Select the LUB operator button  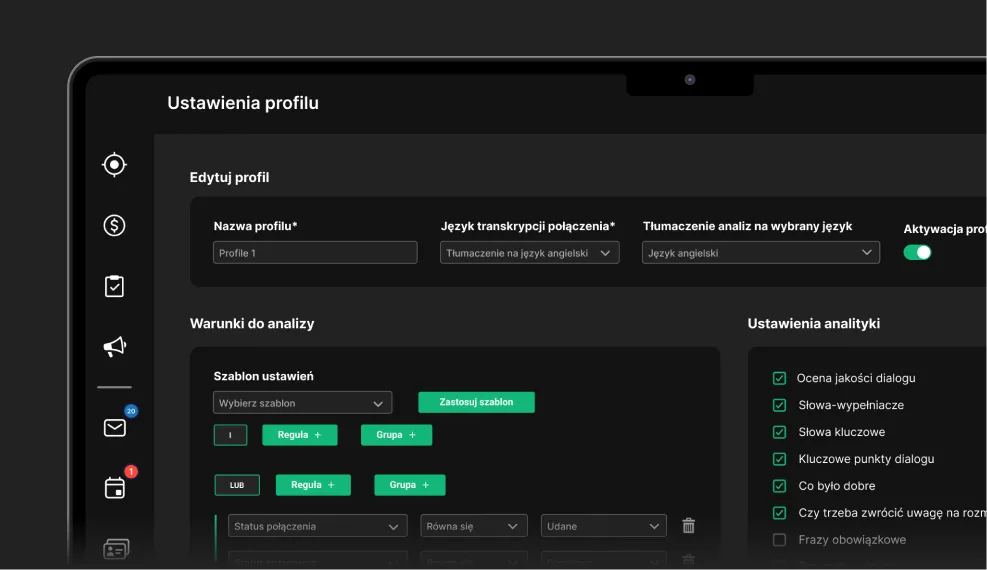237,485
